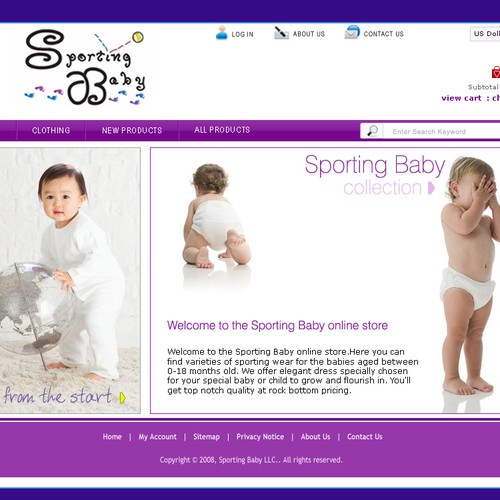Click the search magnifier icon
Screen dimensions: 500x500
tap(372, 131)
